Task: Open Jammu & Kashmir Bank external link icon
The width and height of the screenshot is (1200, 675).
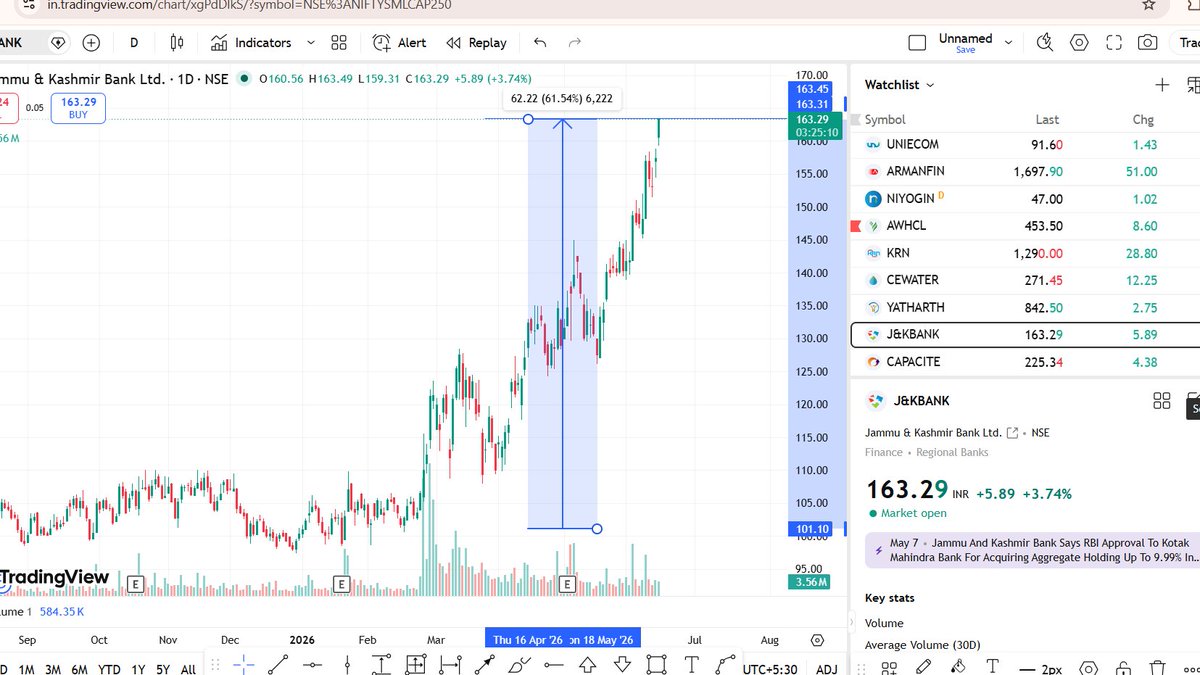Action: 1013,433
